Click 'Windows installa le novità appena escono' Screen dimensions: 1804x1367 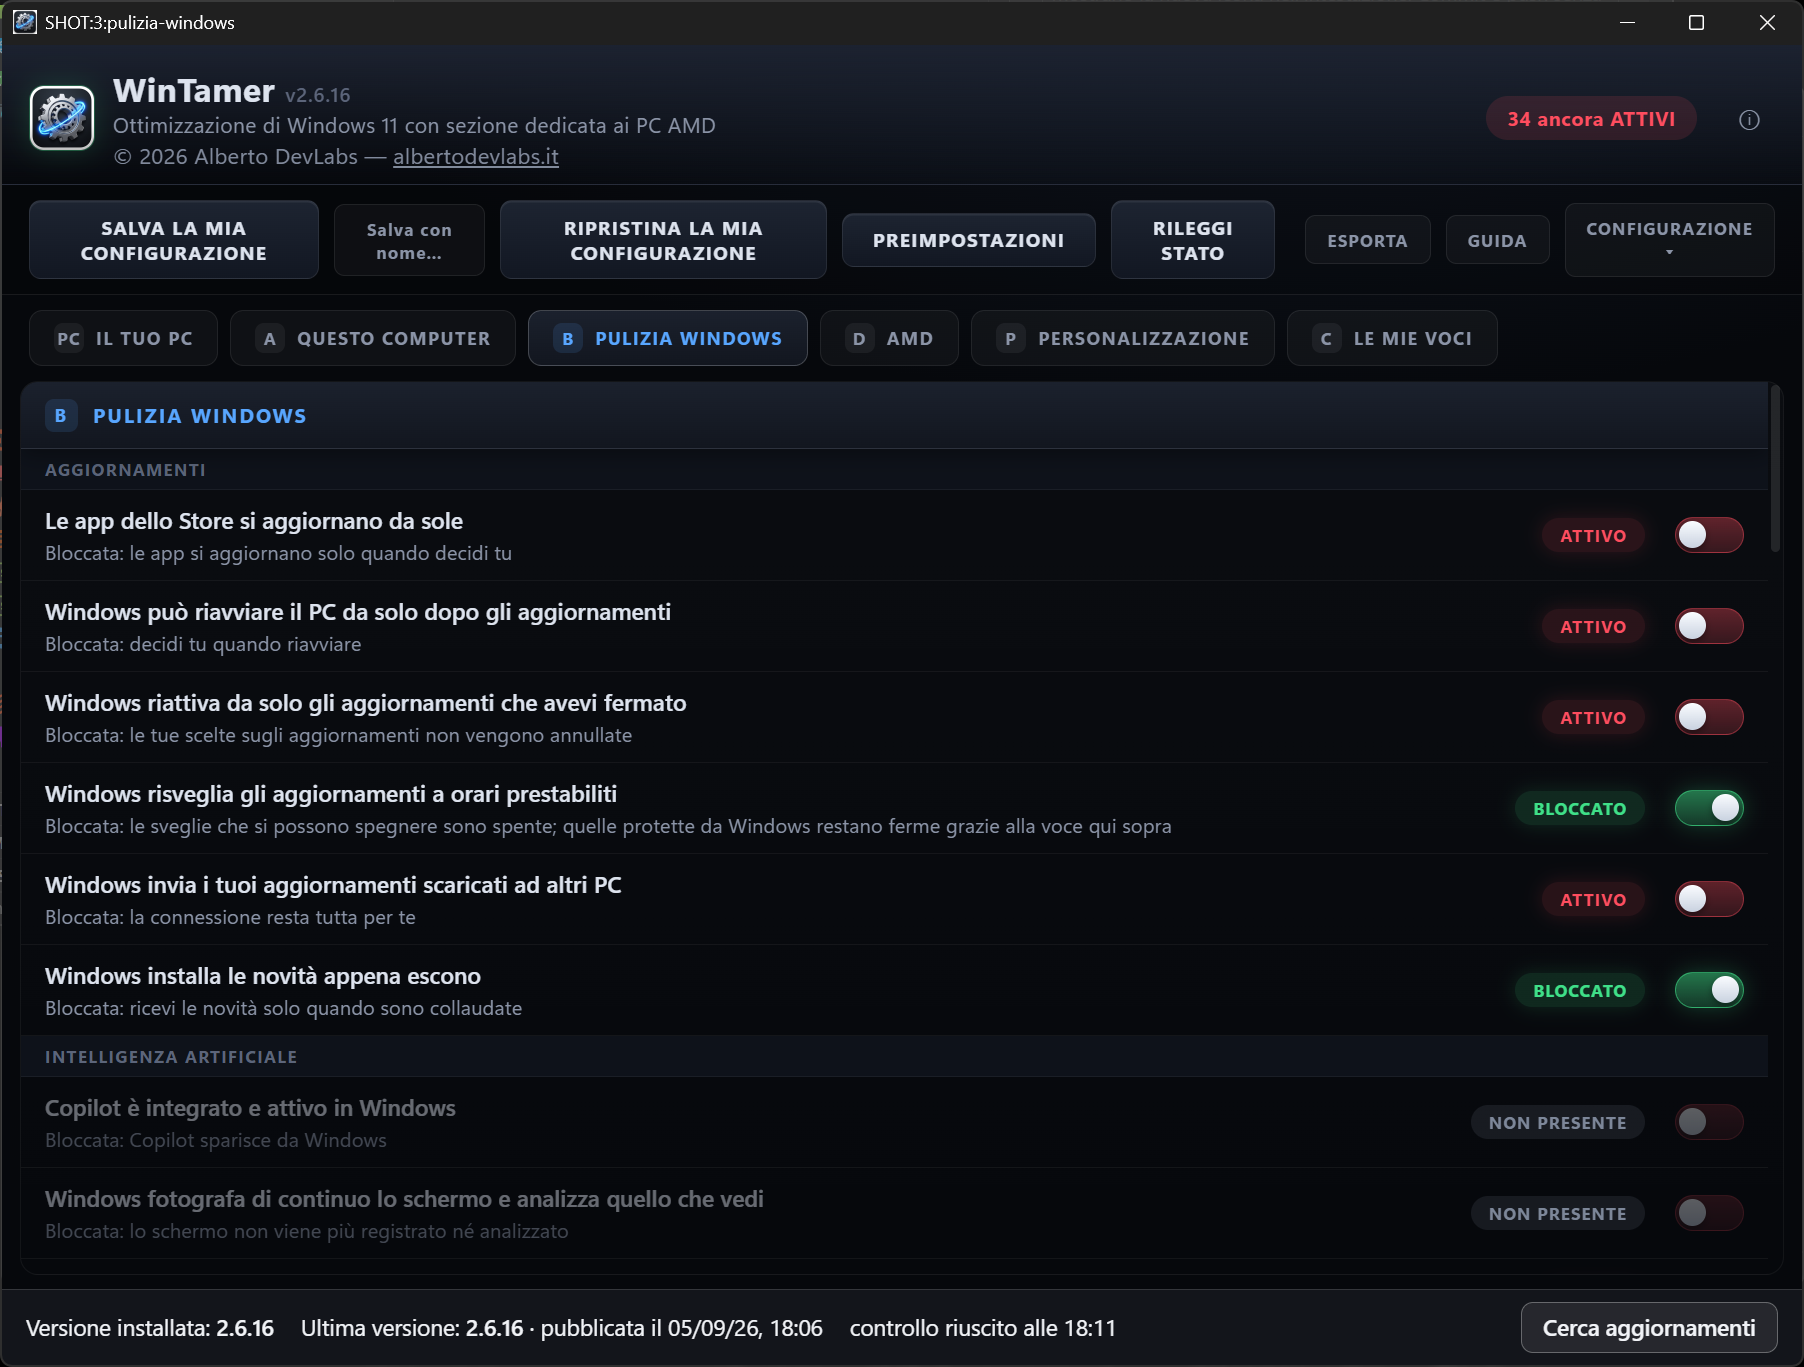click(x=263, y=976)
